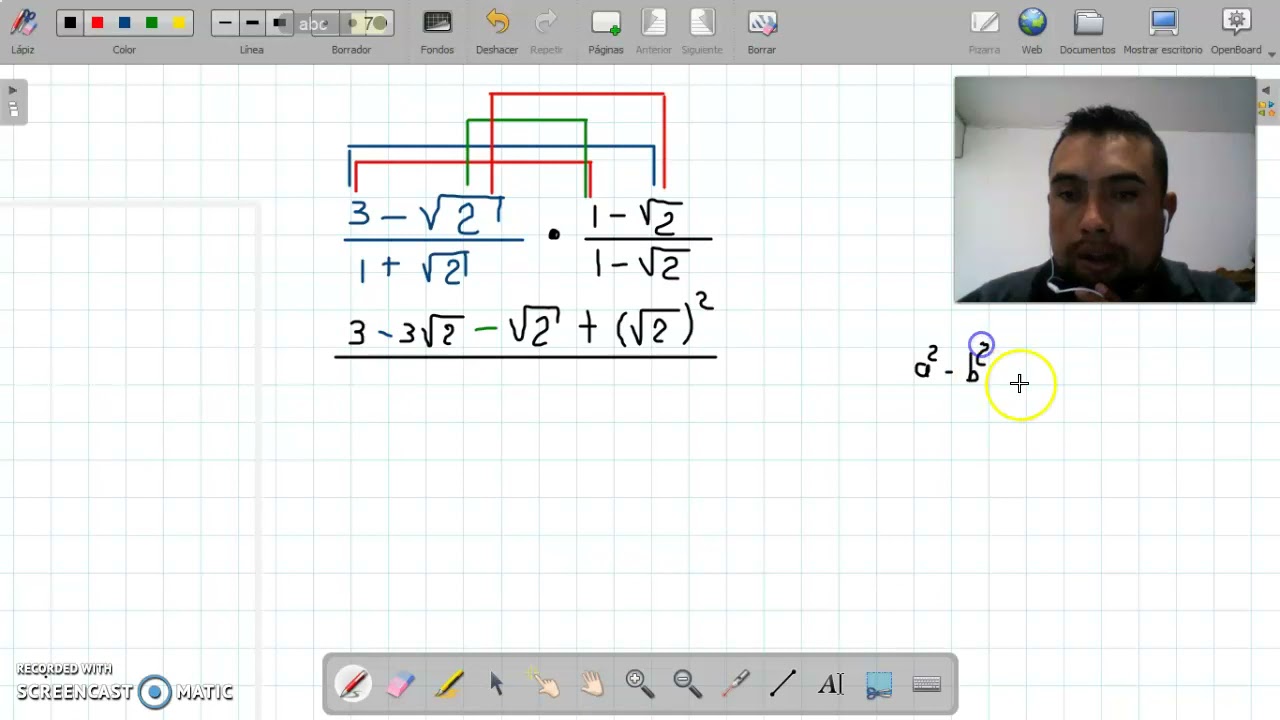Select the text writing tool
Image resolution: width=1280 pixels, height=720 pixels.
point(831,684)
